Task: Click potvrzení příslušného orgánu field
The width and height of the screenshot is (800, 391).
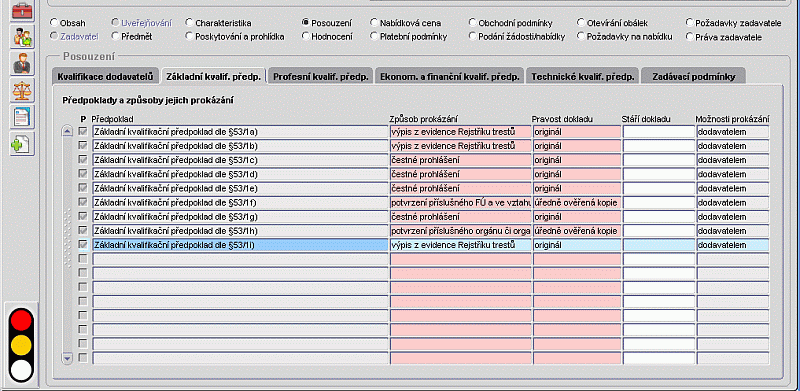Action: point(461,231)
